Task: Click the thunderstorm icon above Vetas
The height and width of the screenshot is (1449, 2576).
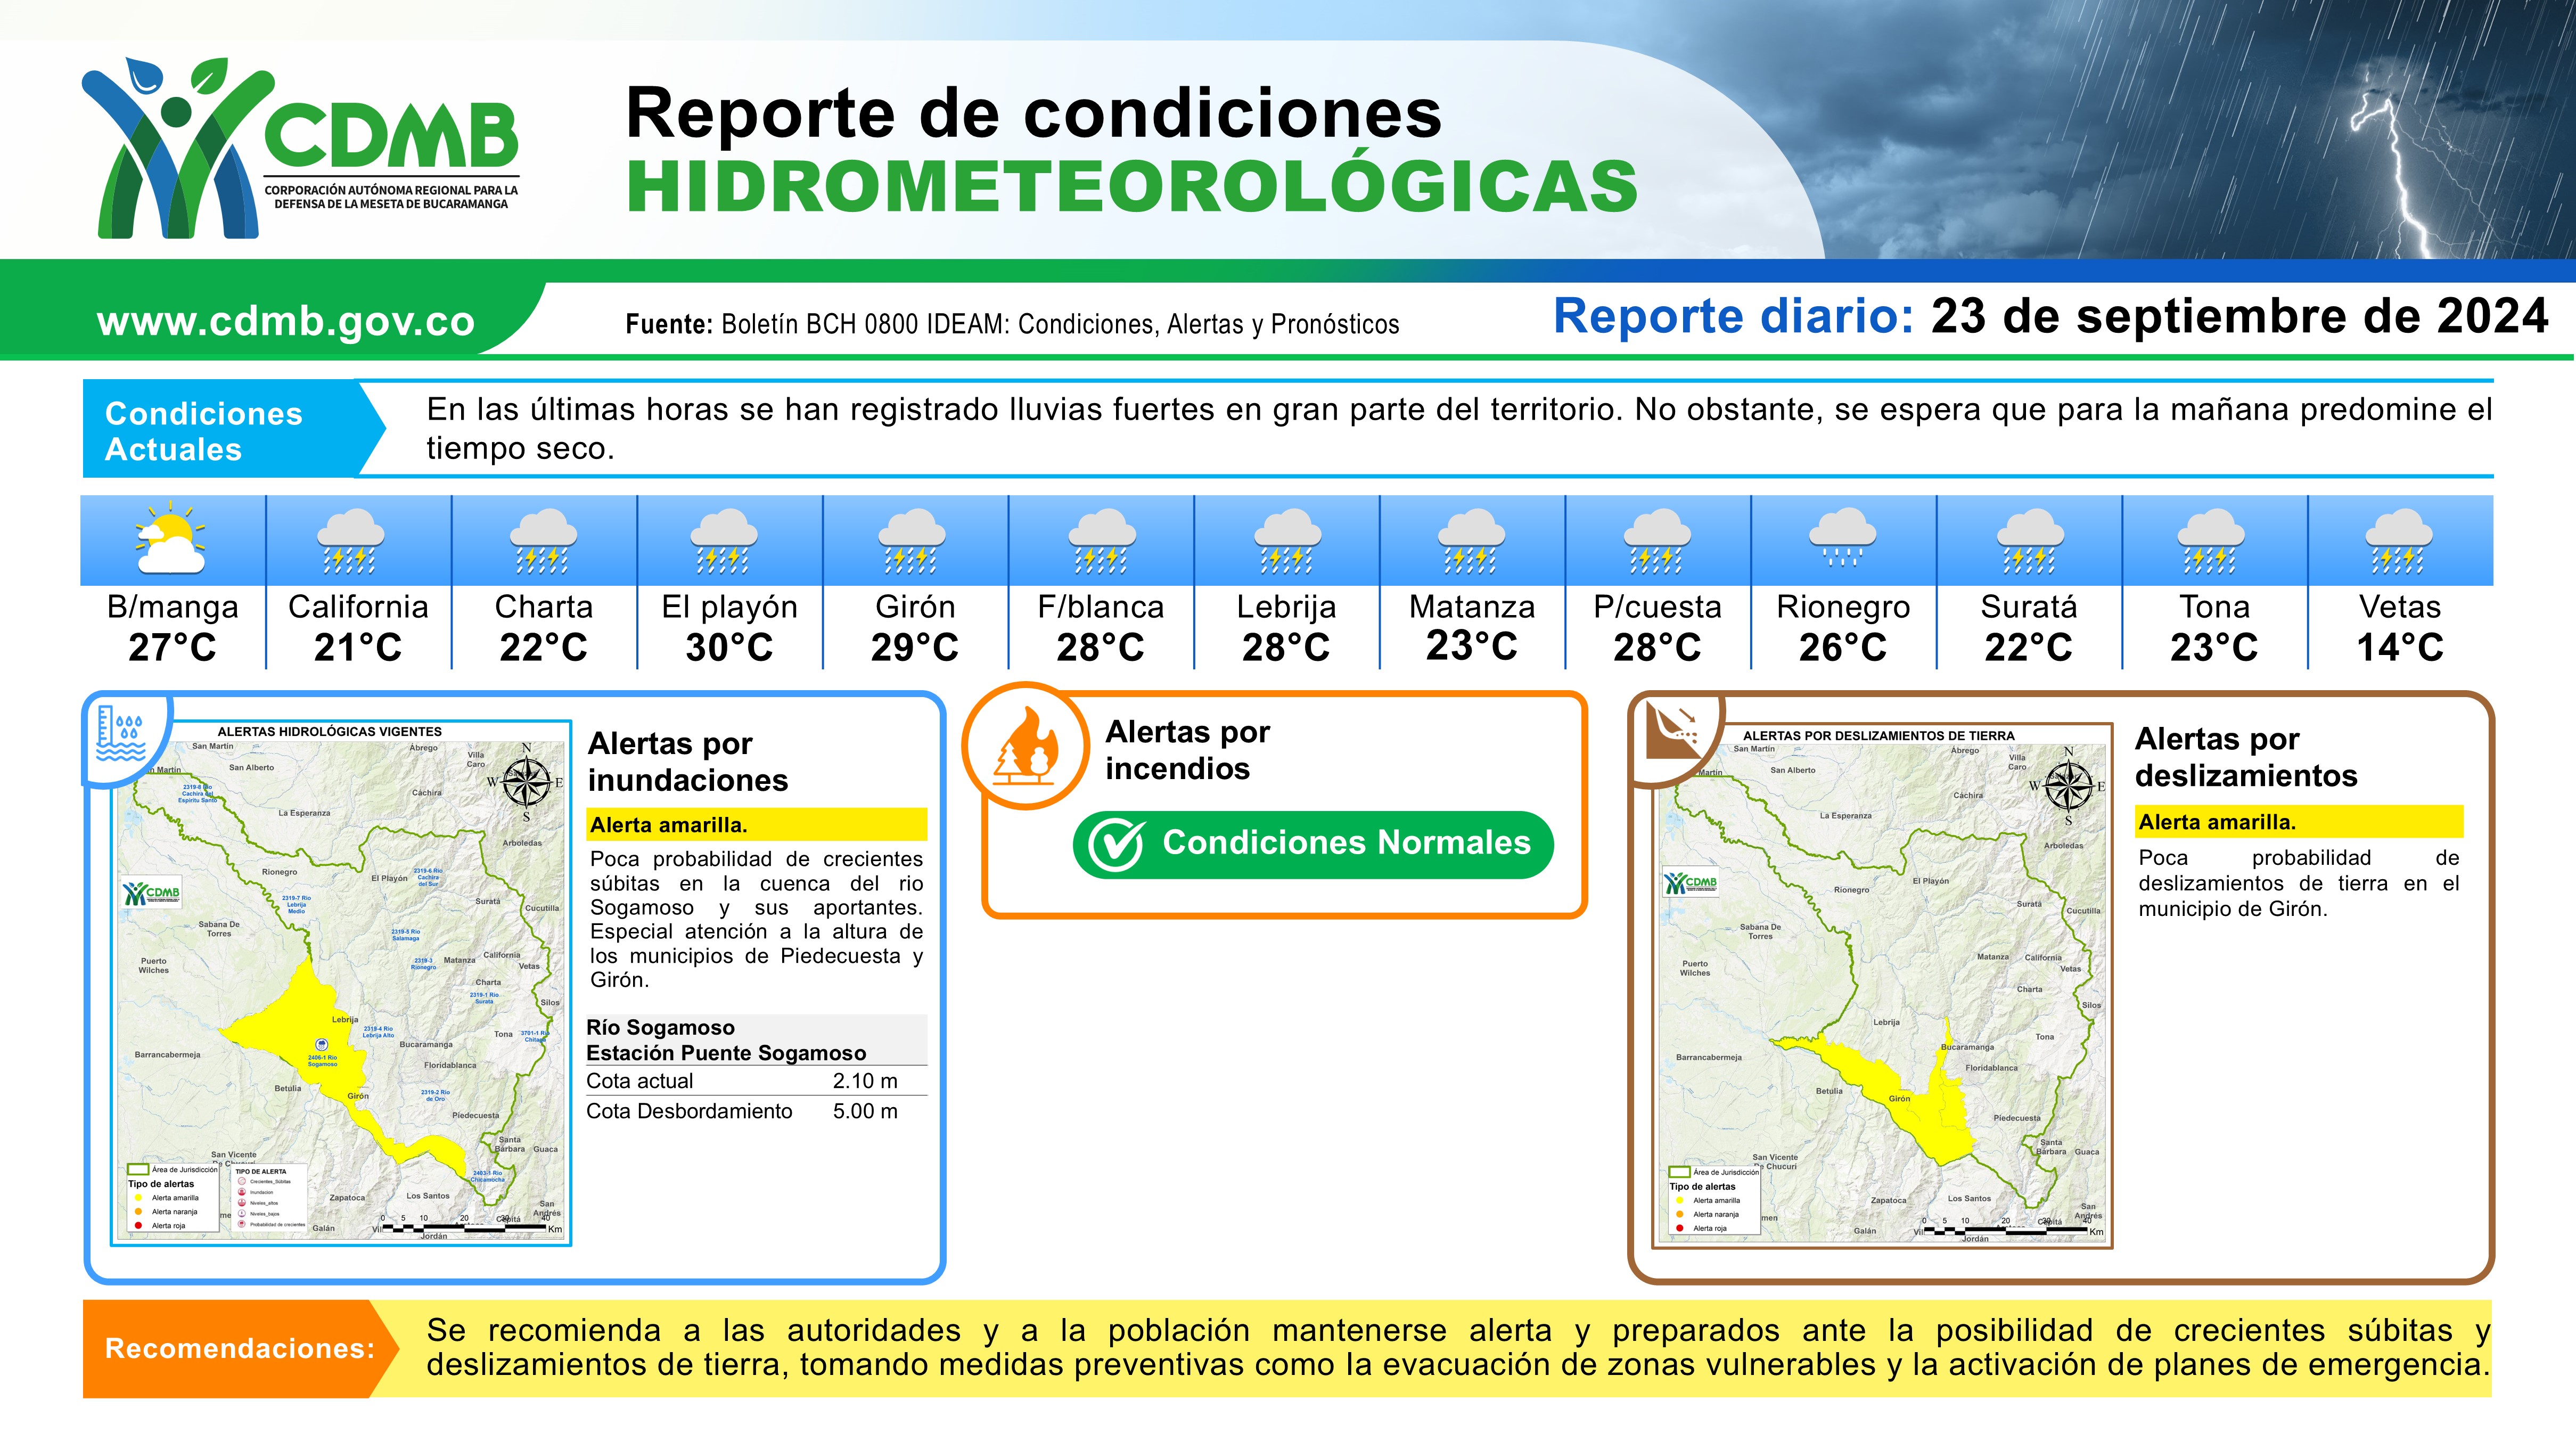Action: click(2399, 541)
